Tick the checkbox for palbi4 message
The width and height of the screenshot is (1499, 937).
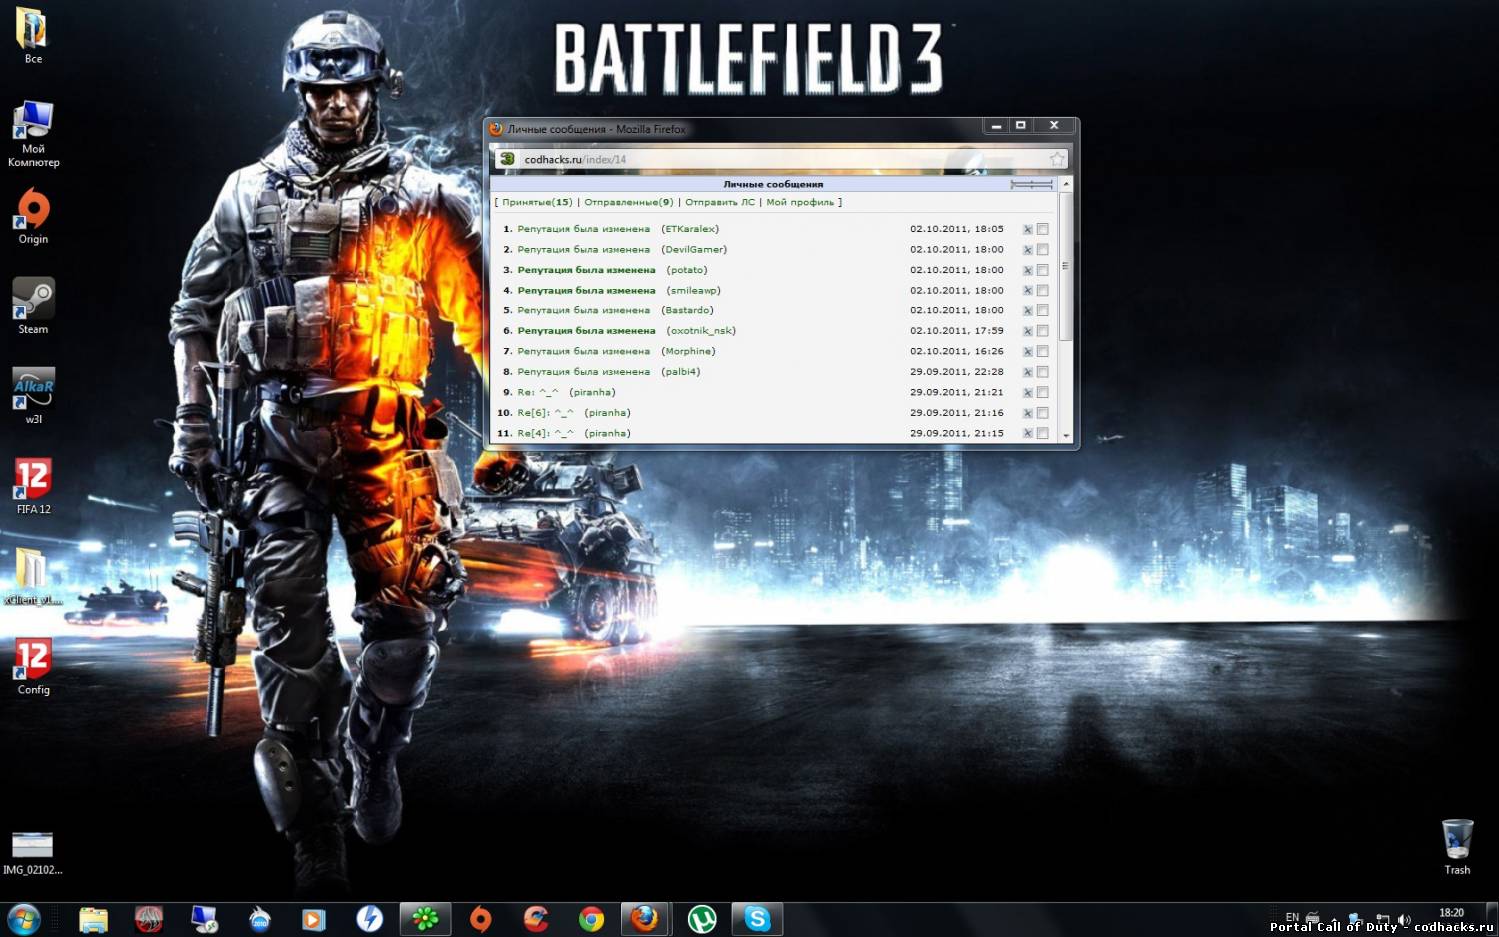[x=1042, y=372]
